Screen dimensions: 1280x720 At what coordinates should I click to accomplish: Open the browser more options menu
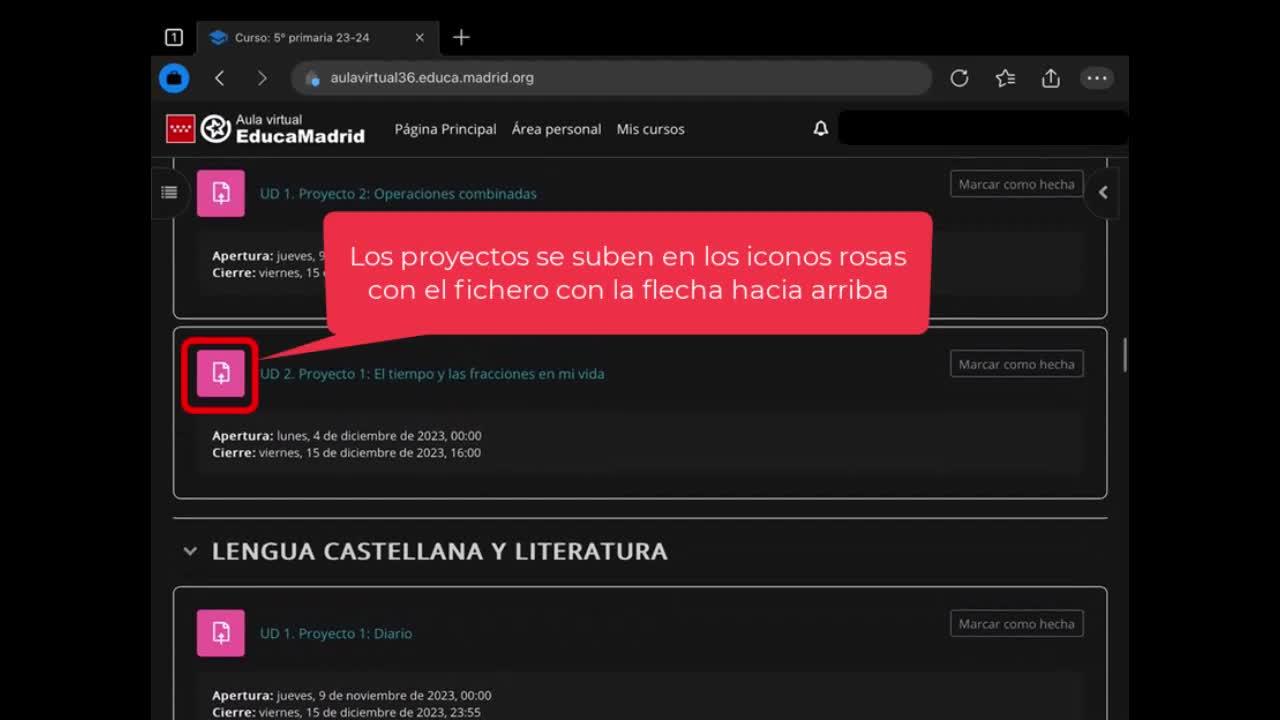tap(1097, 78)
